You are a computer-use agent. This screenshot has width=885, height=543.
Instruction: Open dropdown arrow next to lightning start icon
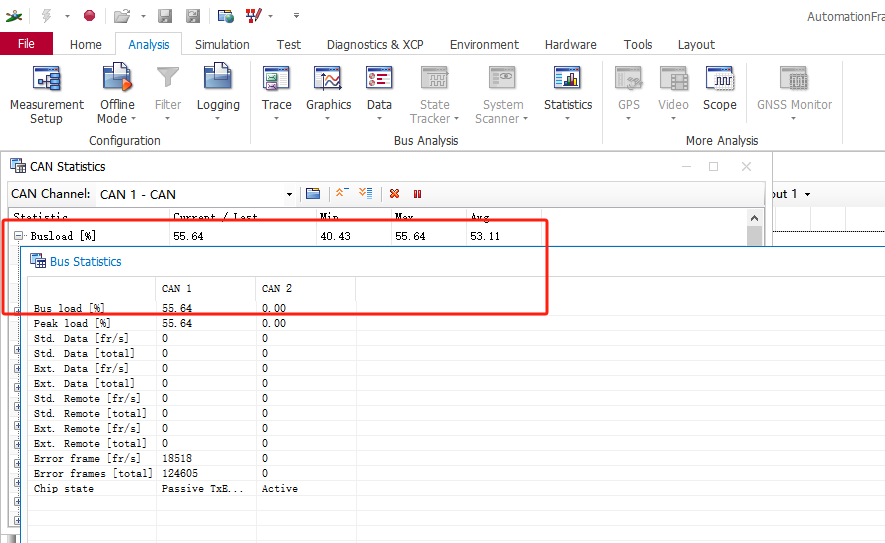(x=67, y=16)
